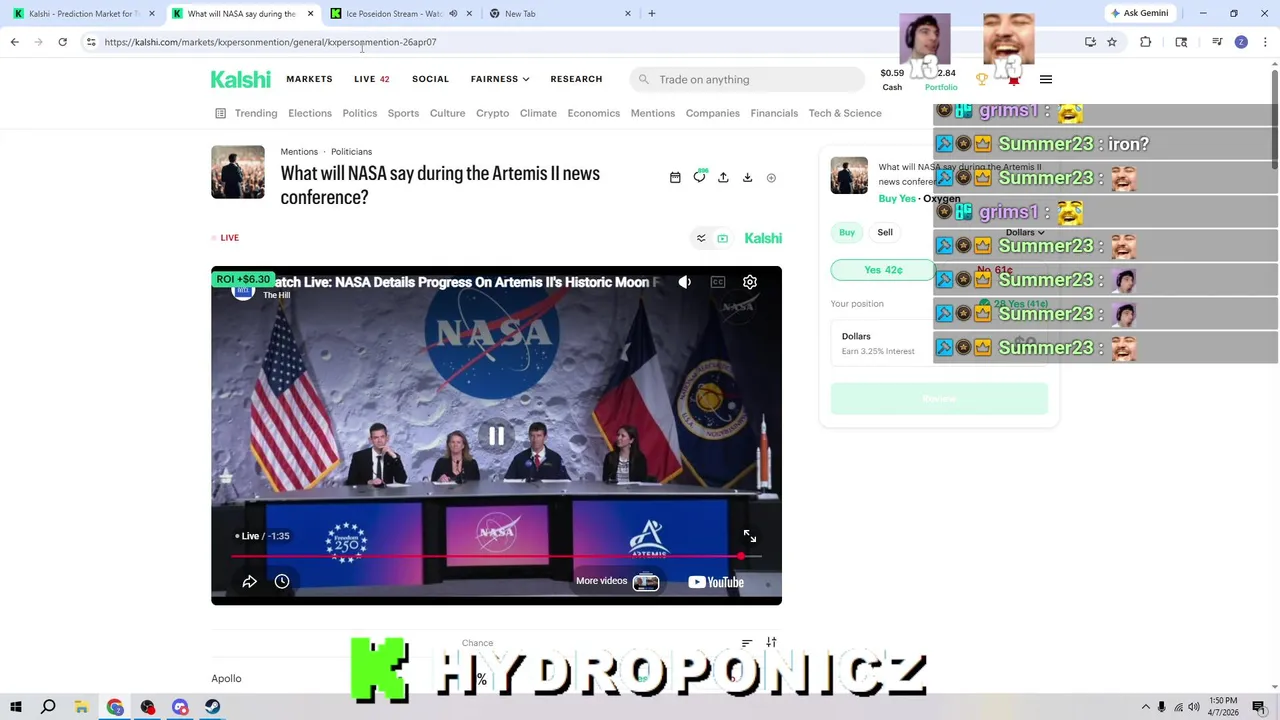This screenshot has width=1280, height=720.
Task: Select the Tech & Science category
Action: click(845, 113)
